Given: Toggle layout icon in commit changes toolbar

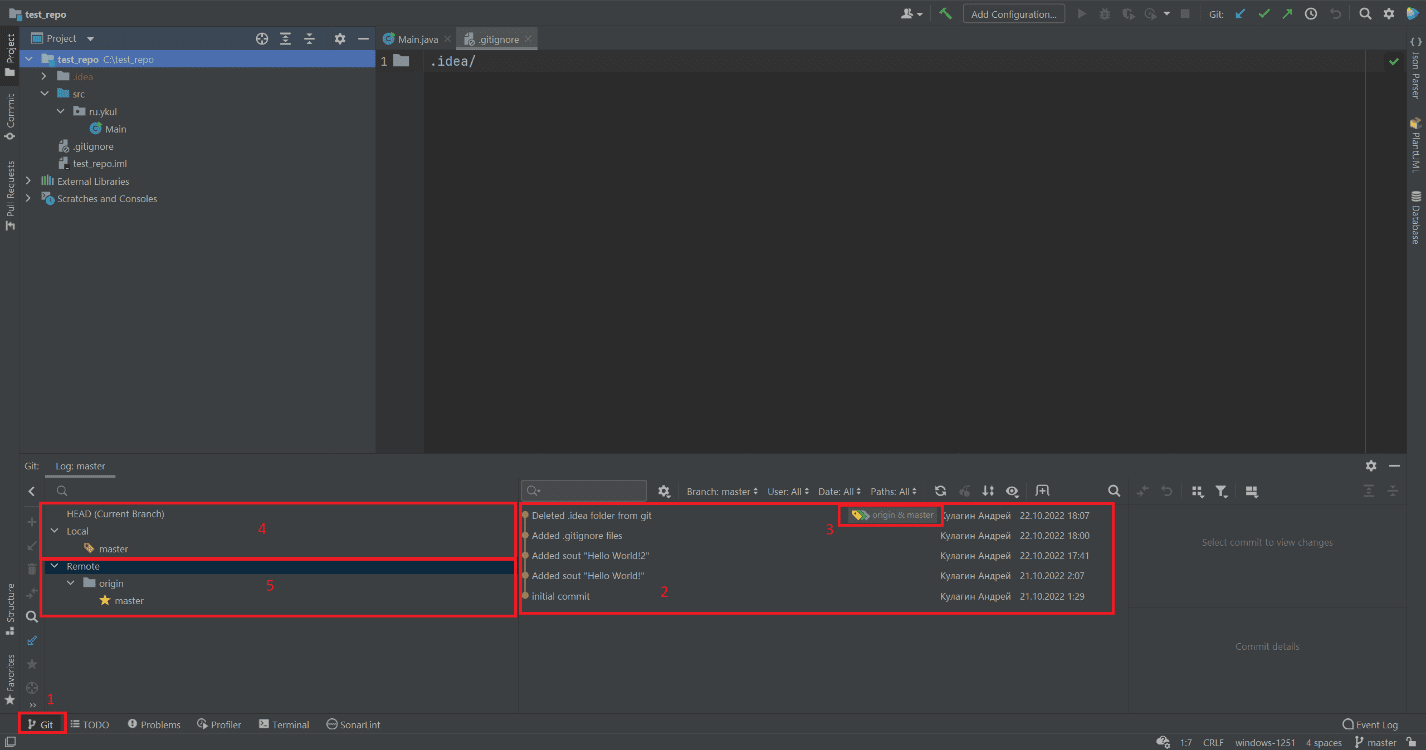Looking at the screenshot, I should pos(1251,491).
